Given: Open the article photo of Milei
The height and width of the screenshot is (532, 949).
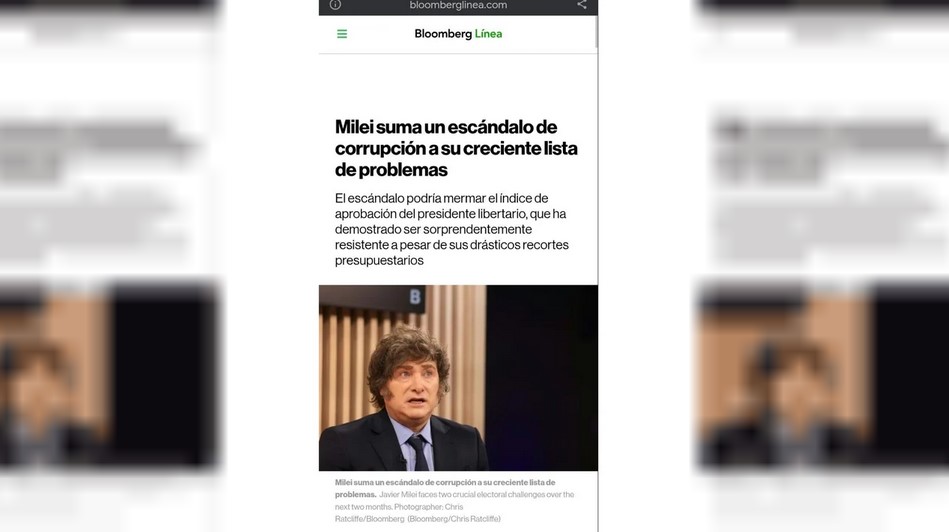Looking at the screenshot, I should coord(458,378).
